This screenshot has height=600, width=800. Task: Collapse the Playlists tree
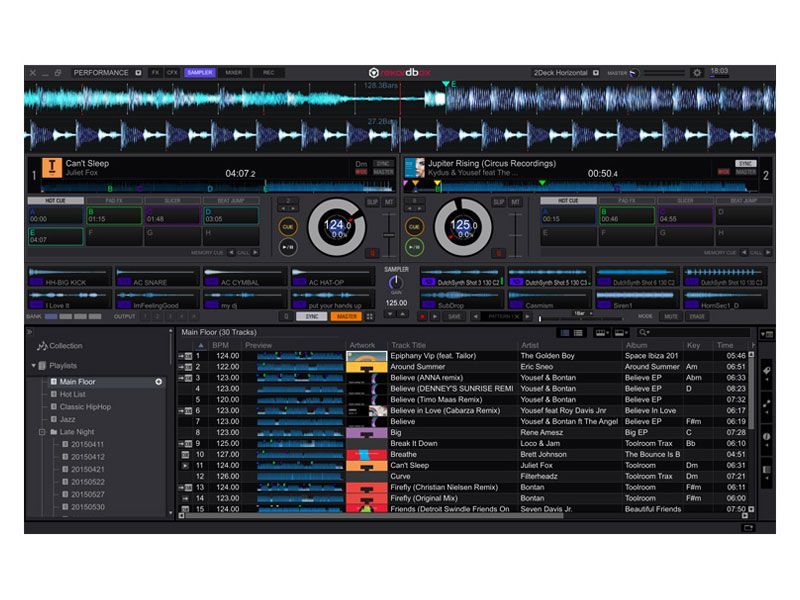[x=33, y=366]
